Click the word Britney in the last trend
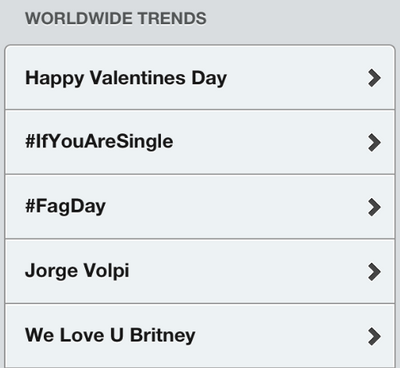Screen dimensions: 400x368 pos(163,335)
